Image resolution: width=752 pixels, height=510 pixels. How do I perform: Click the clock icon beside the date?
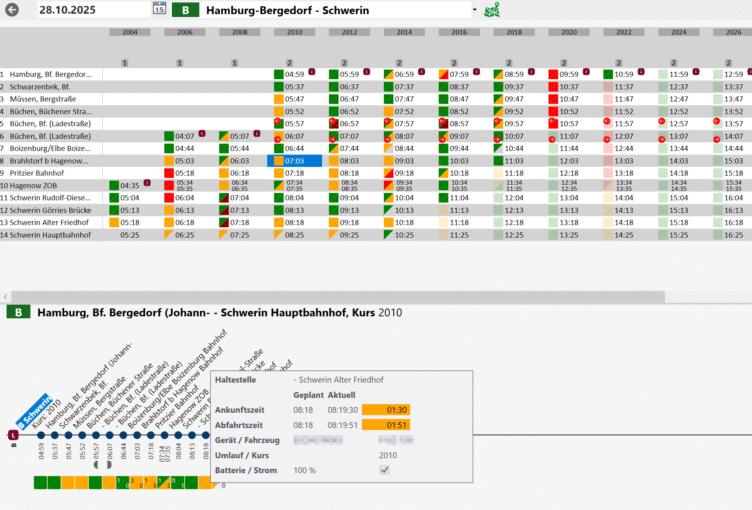11,10
